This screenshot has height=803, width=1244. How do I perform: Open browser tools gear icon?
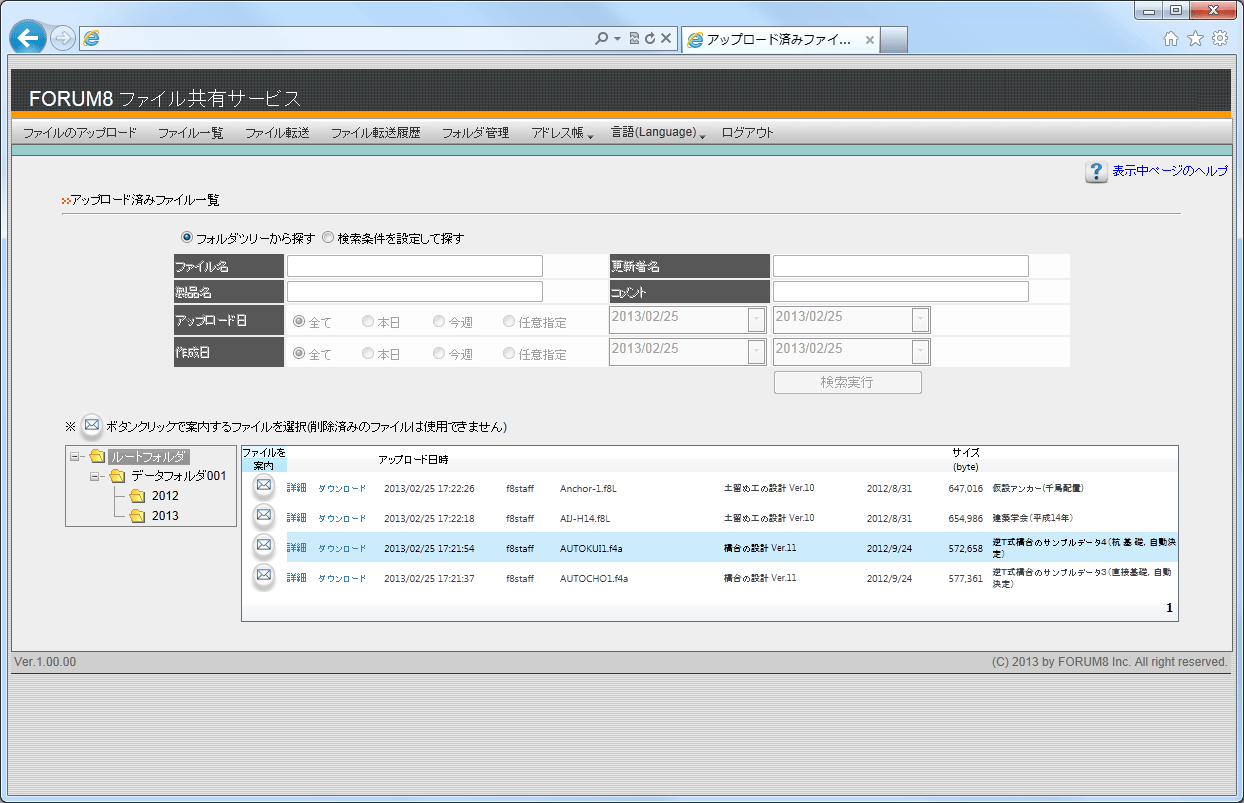tap(1220, 39)
